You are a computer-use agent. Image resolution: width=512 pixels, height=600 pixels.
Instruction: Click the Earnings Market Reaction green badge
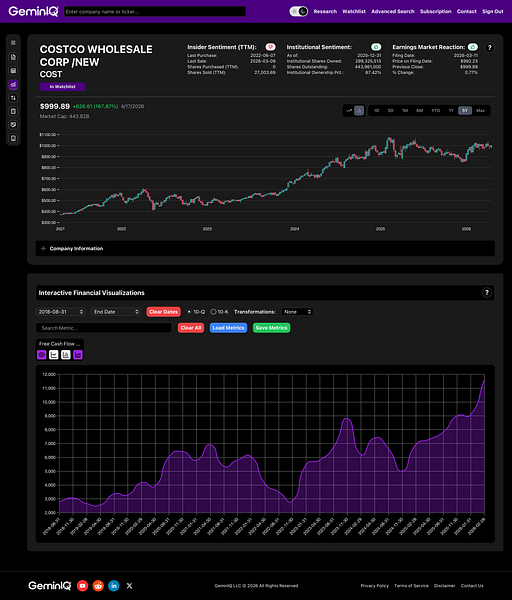tap(473, 47)
